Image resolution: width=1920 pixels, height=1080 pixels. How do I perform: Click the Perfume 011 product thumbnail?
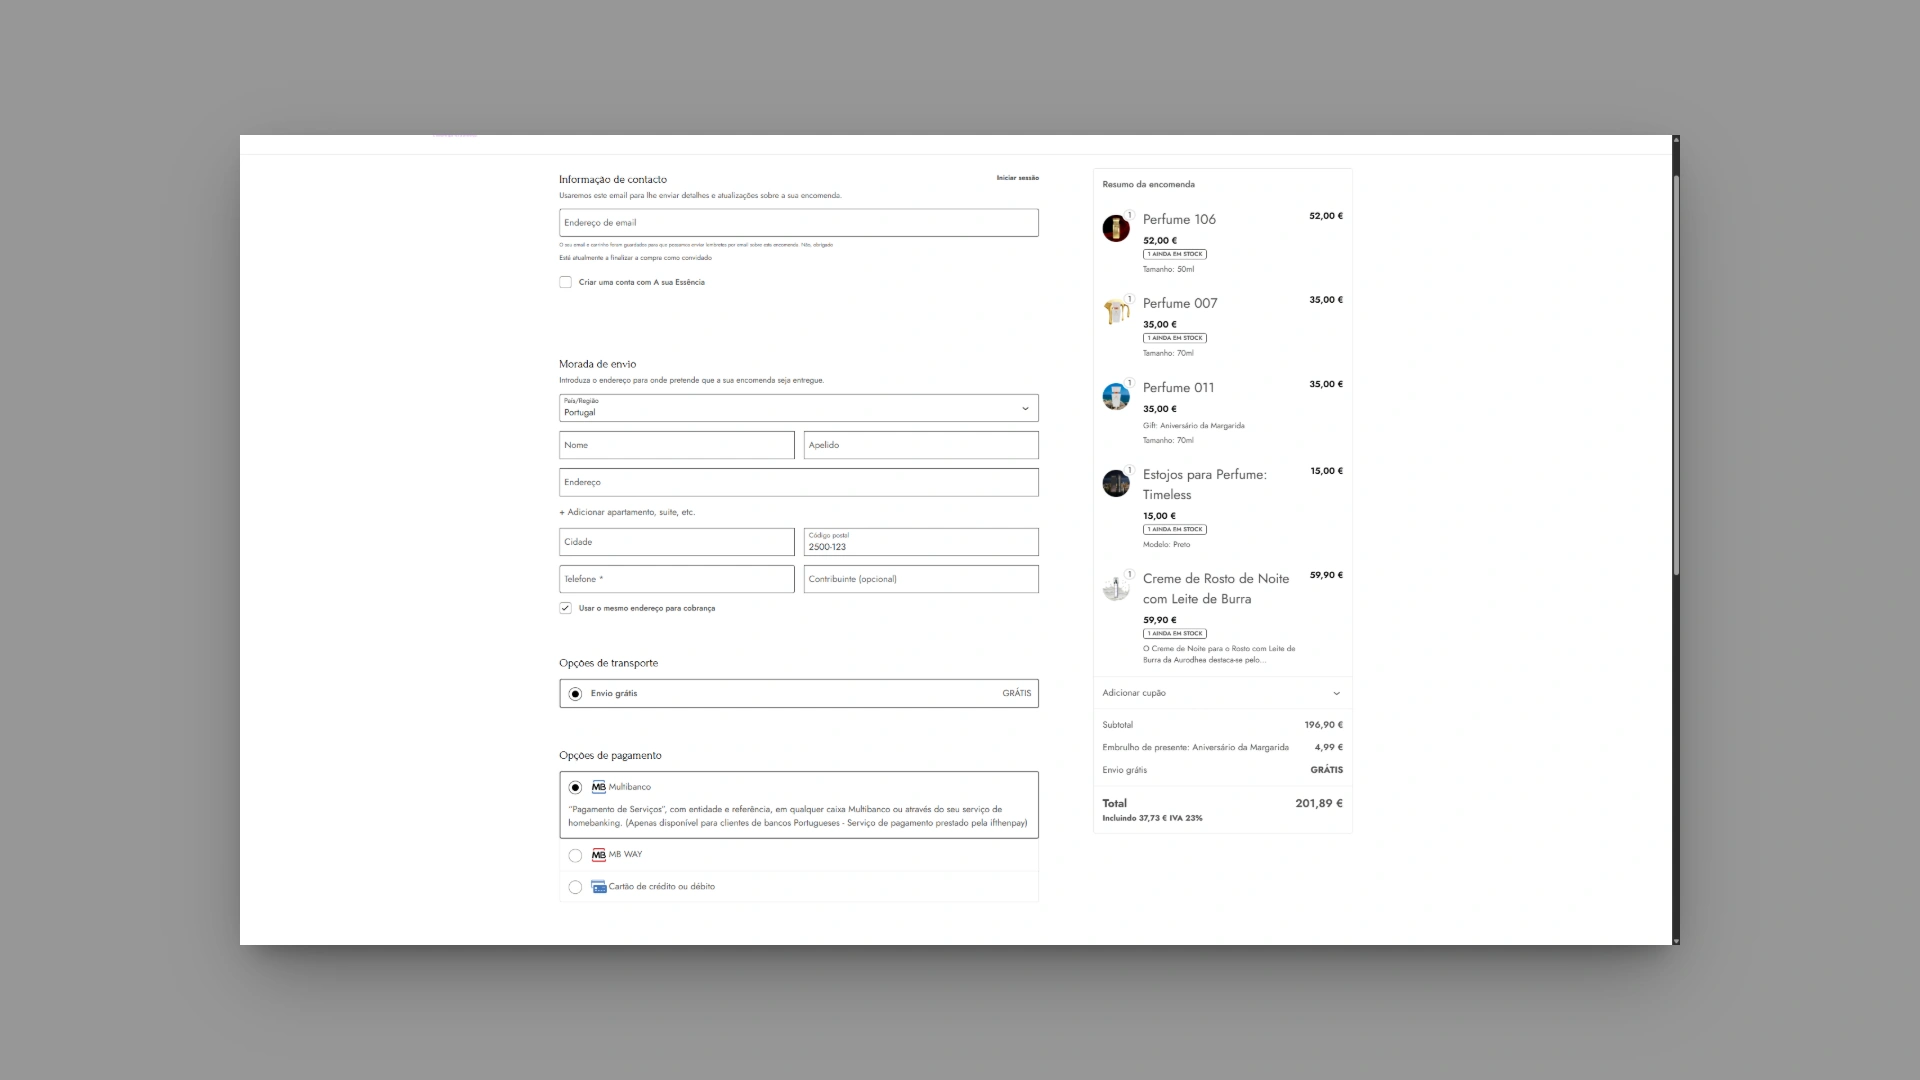(1115, 396)
